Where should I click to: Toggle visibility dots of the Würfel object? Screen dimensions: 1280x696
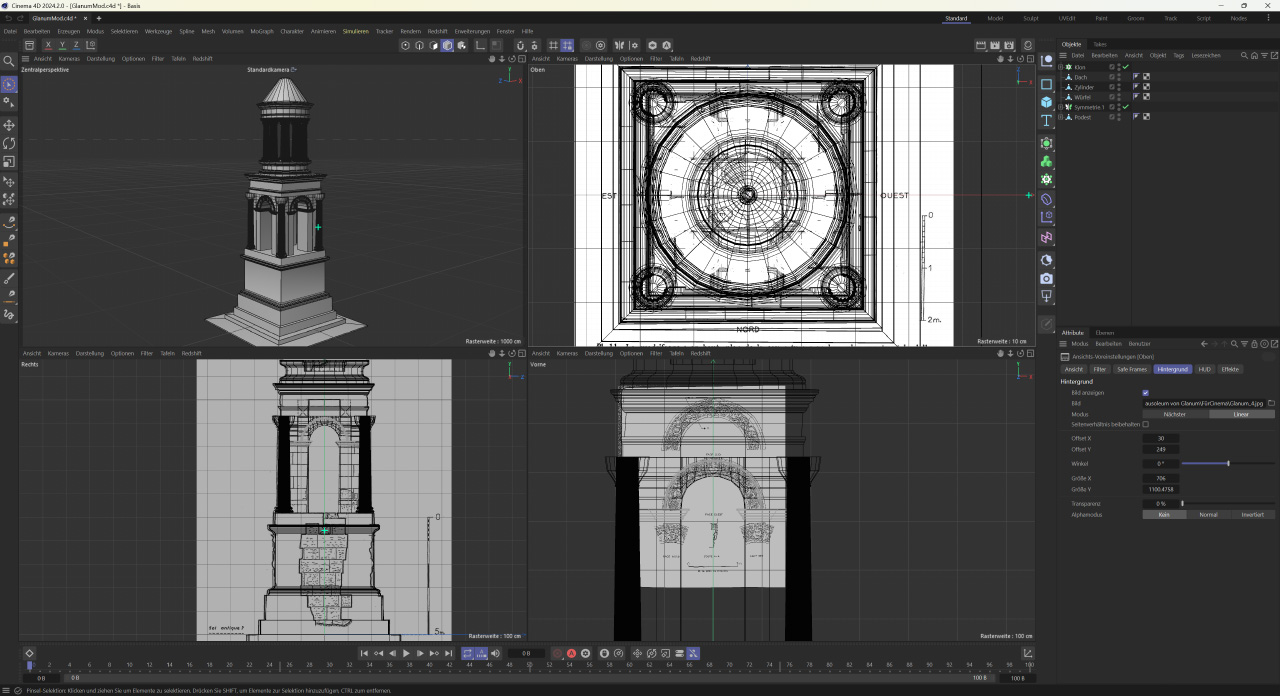[1119, 97]
